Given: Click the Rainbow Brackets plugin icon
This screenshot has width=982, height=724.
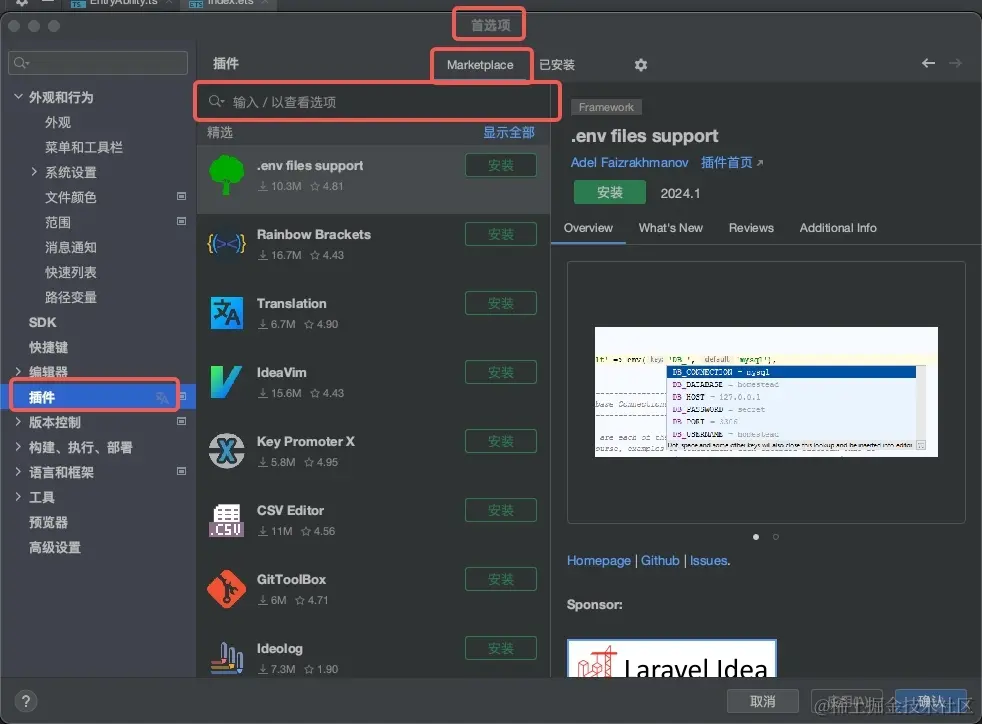Looking at the screenshot, I should 226,244.
